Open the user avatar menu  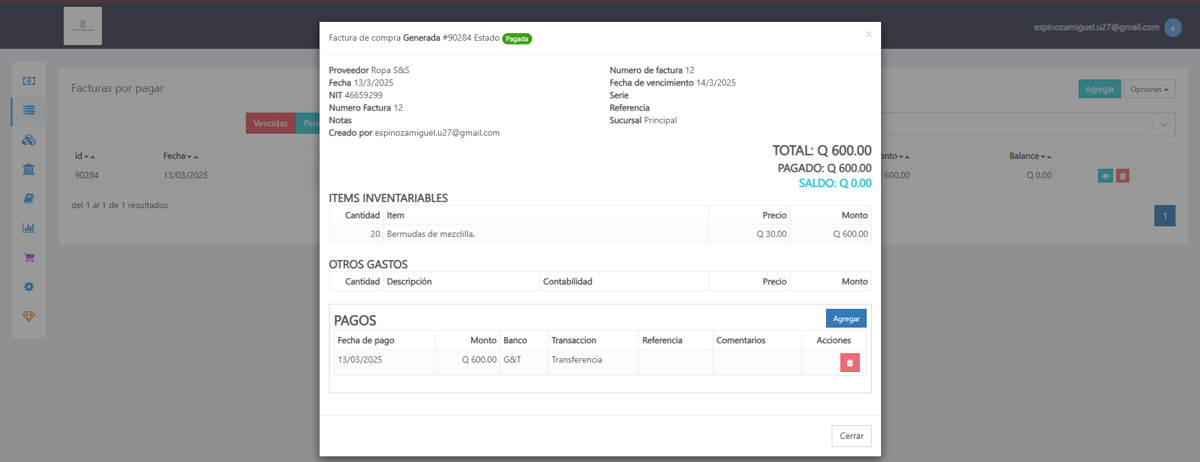click(1173, 27)
